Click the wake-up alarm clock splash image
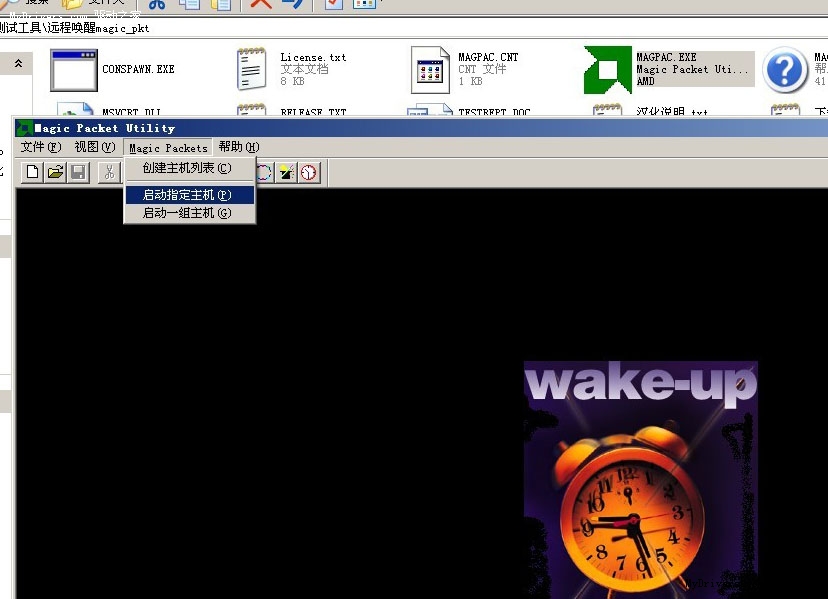Viewport: 828px width, 599px height. (x=641, y=480)
